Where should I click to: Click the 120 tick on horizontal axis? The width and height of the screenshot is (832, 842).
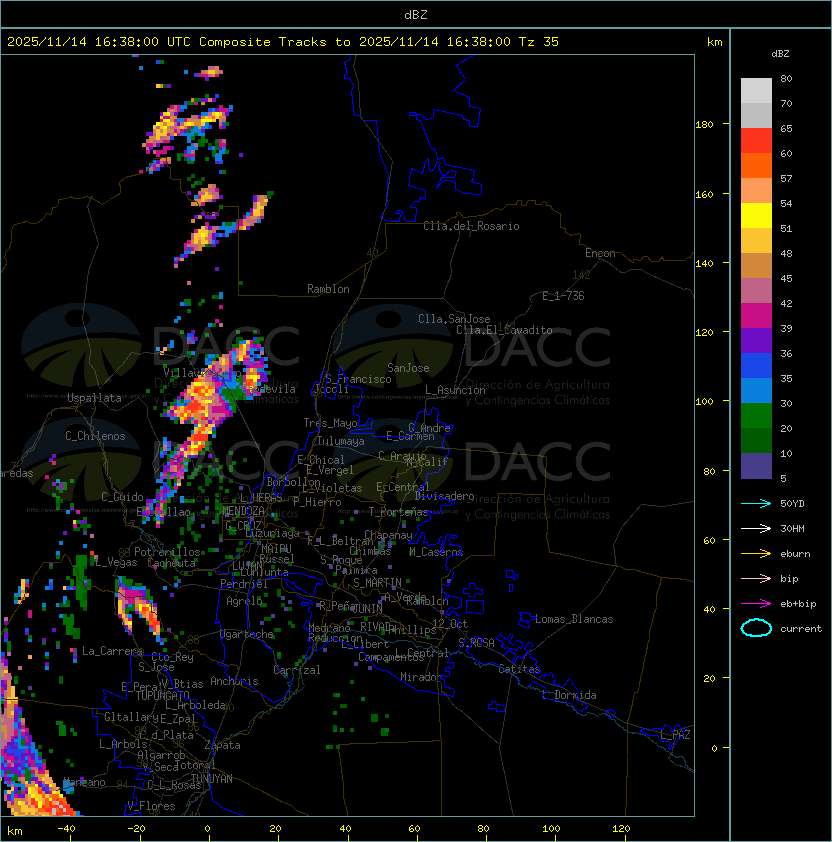[621, 829]
